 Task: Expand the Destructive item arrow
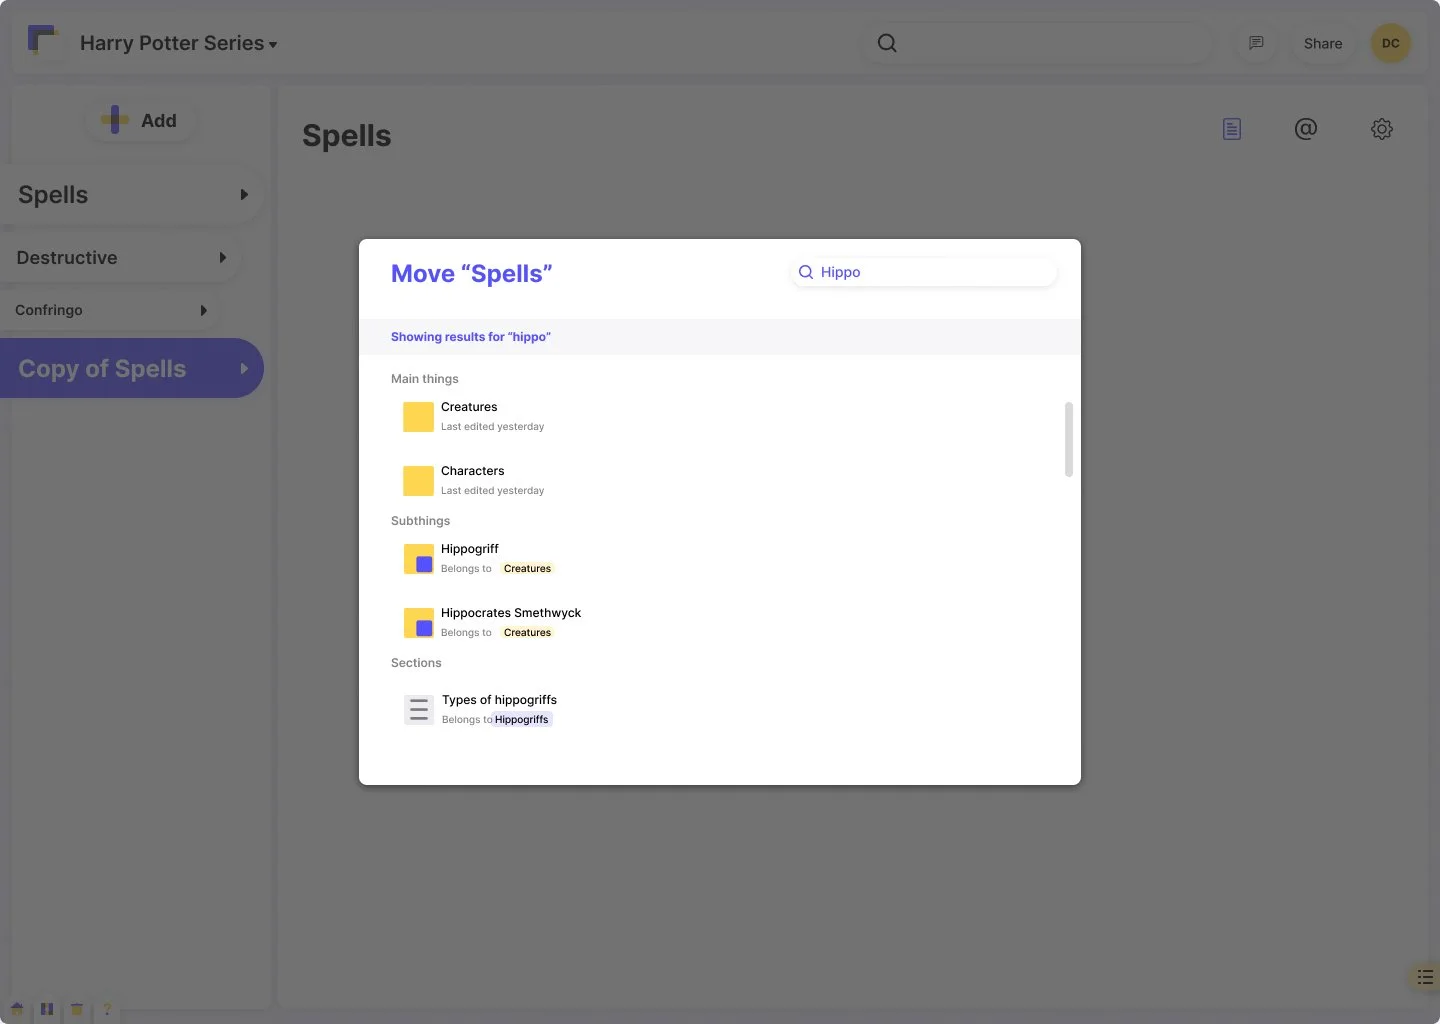[x=223, y=258]
